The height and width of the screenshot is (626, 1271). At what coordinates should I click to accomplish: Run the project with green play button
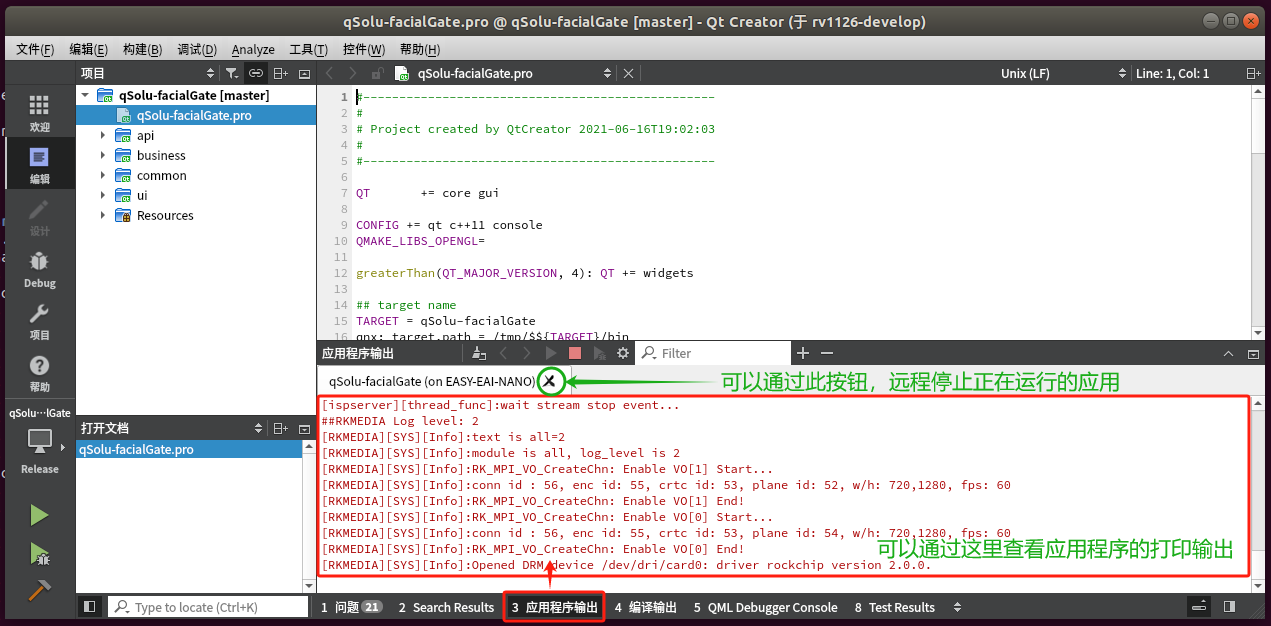coord(39,515)
